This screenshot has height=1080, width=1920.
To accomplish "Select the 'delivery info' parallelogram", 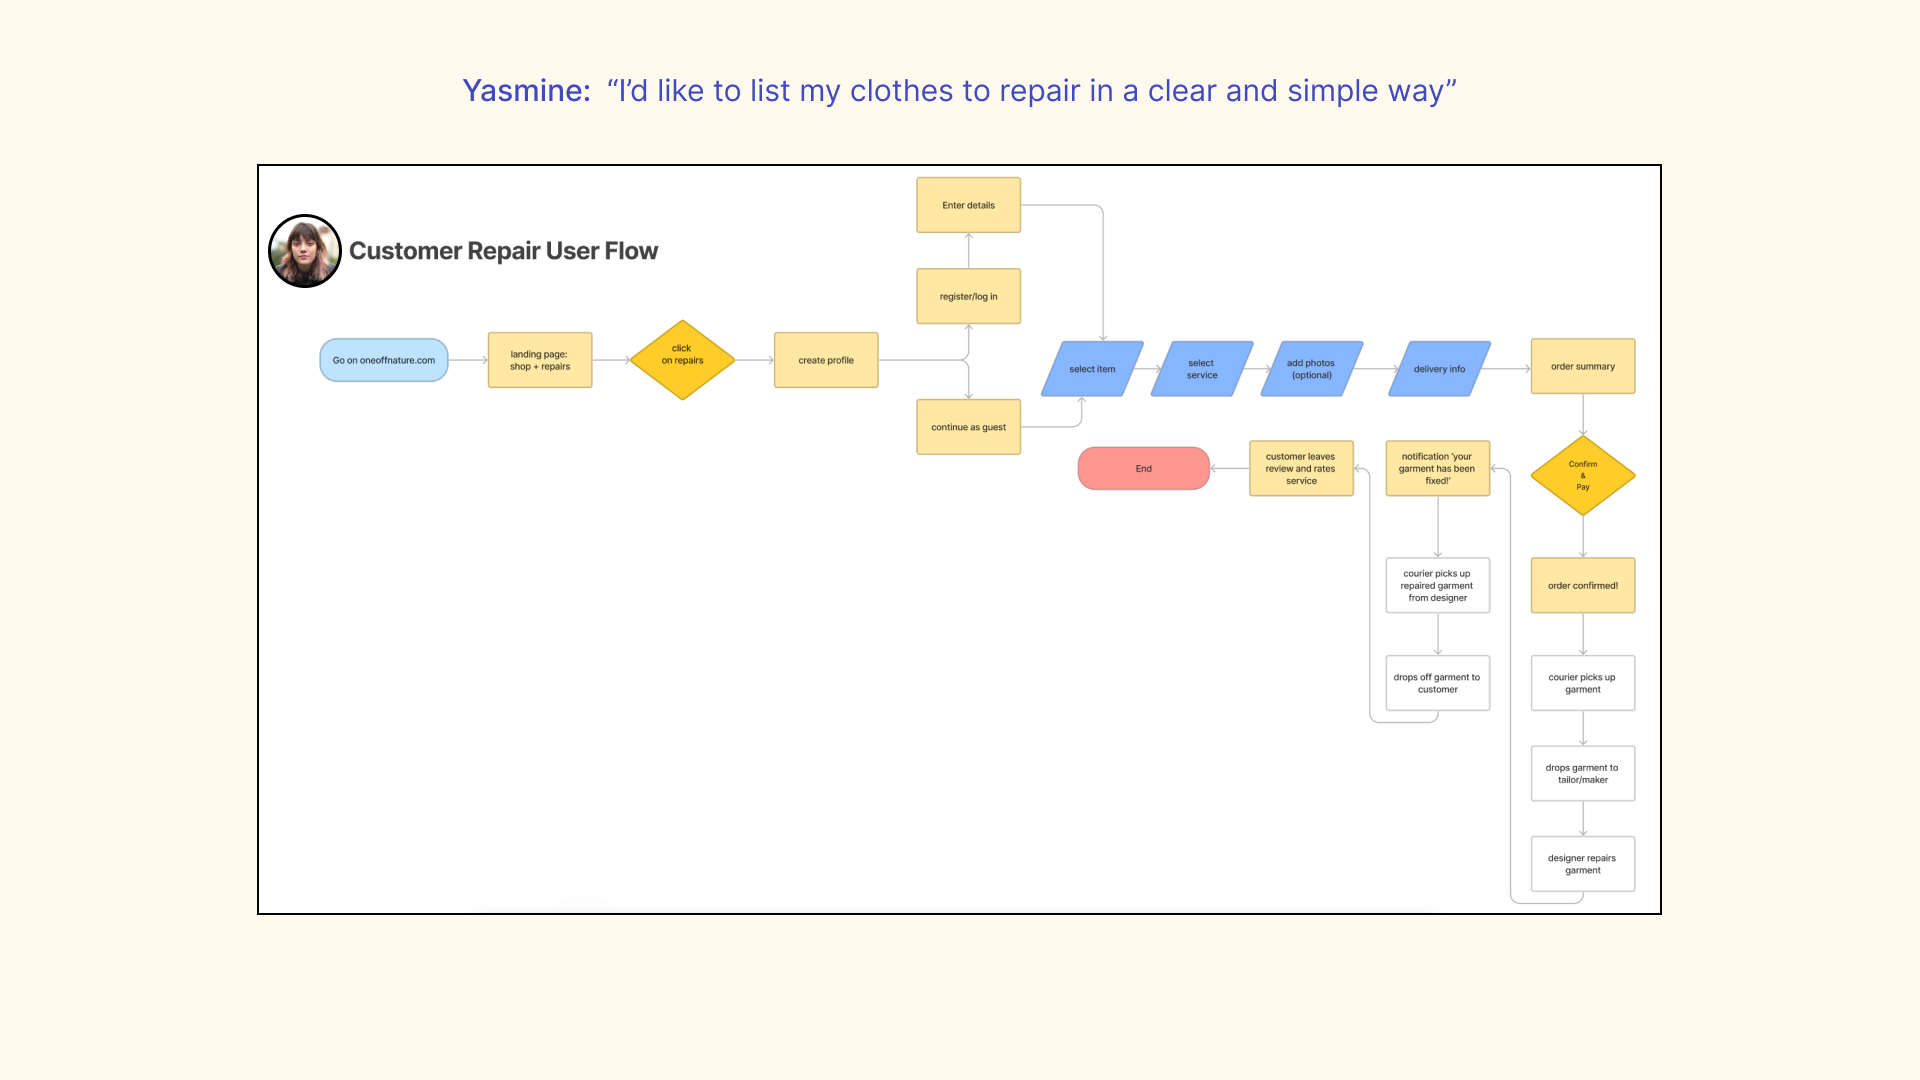I will point(1439,369).
